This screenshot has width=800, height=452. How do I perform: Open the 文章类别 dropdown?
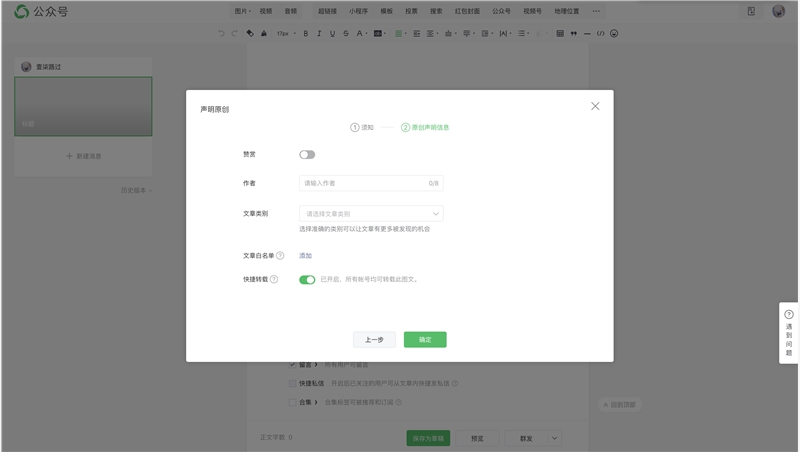click(371, 213)
